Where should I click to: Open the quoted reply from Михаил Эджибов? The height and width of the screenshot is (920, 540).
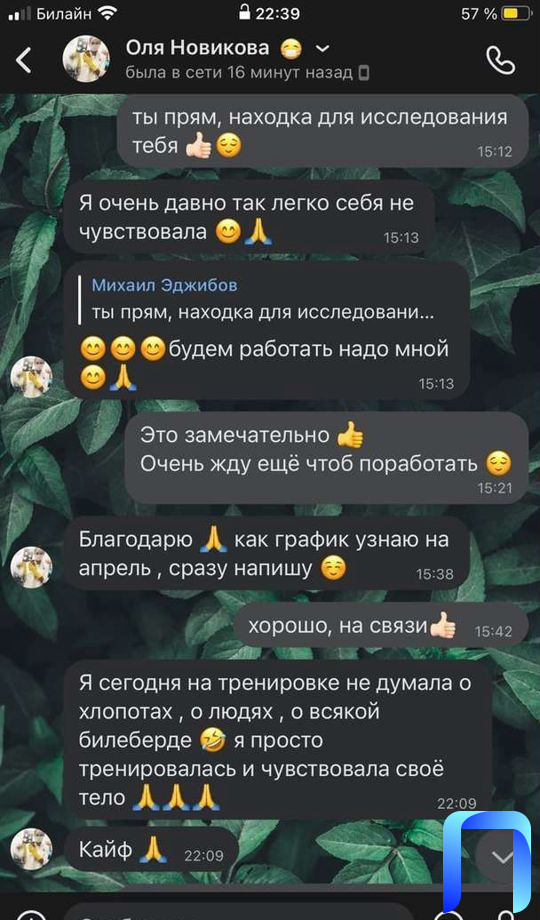point(263,300)
